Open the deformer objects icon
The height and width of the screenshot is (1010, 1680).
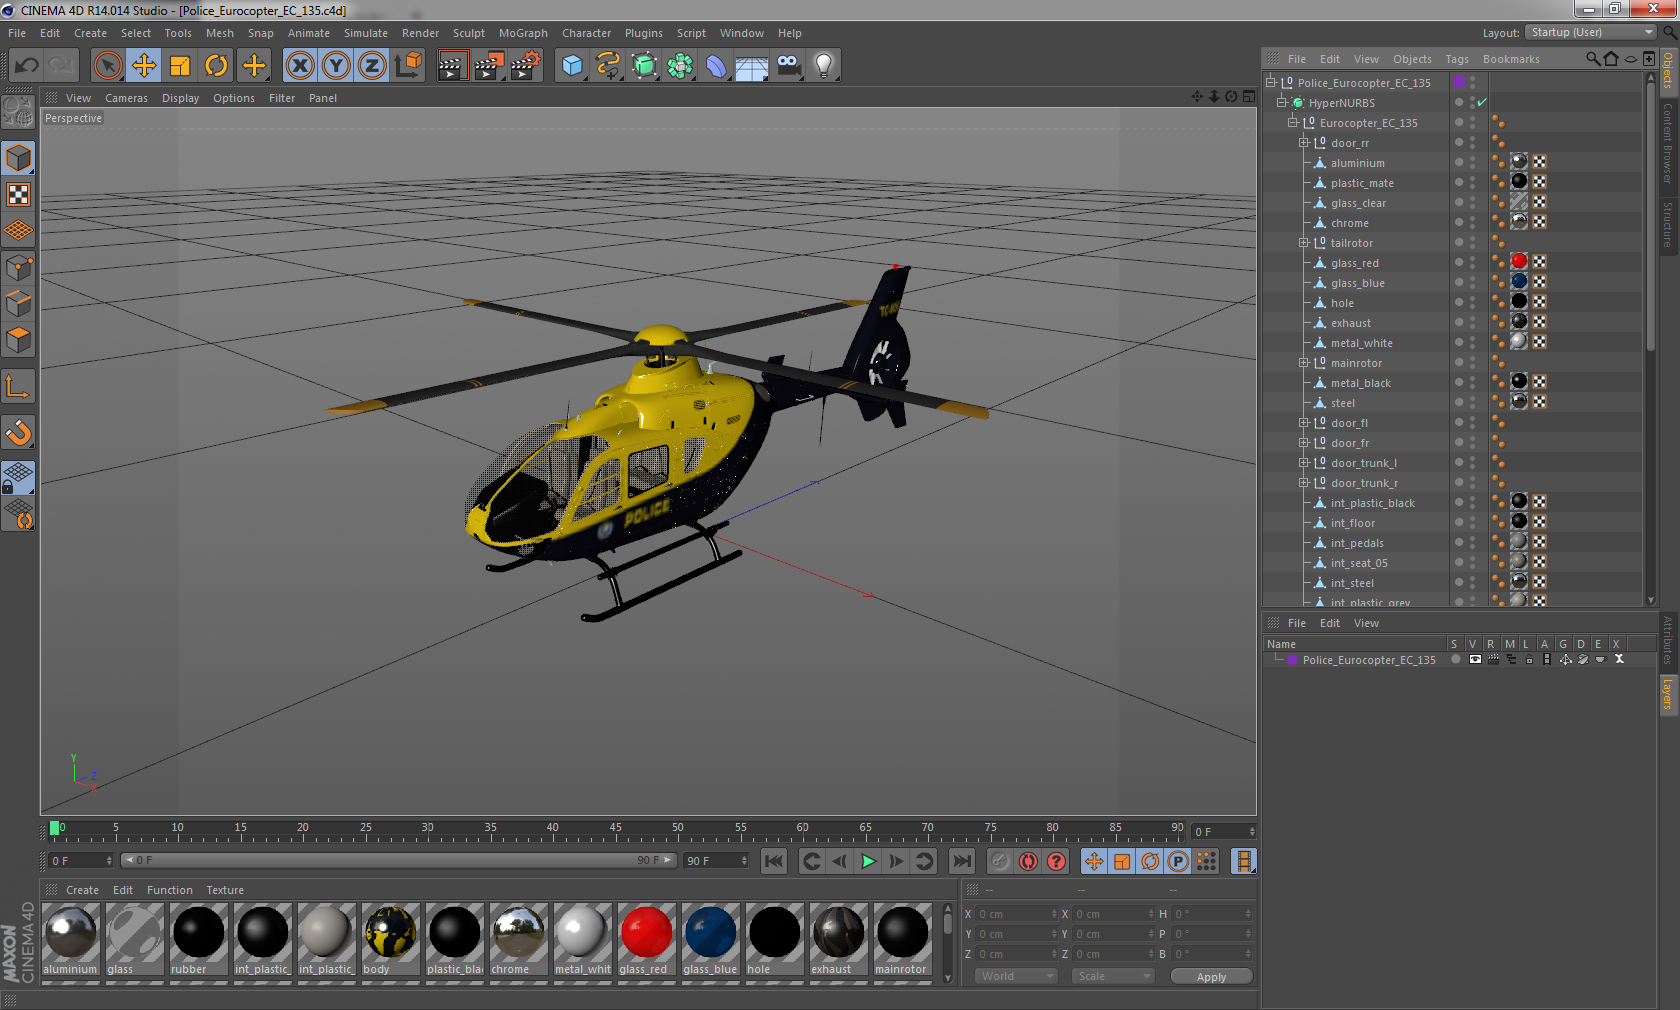716,66
